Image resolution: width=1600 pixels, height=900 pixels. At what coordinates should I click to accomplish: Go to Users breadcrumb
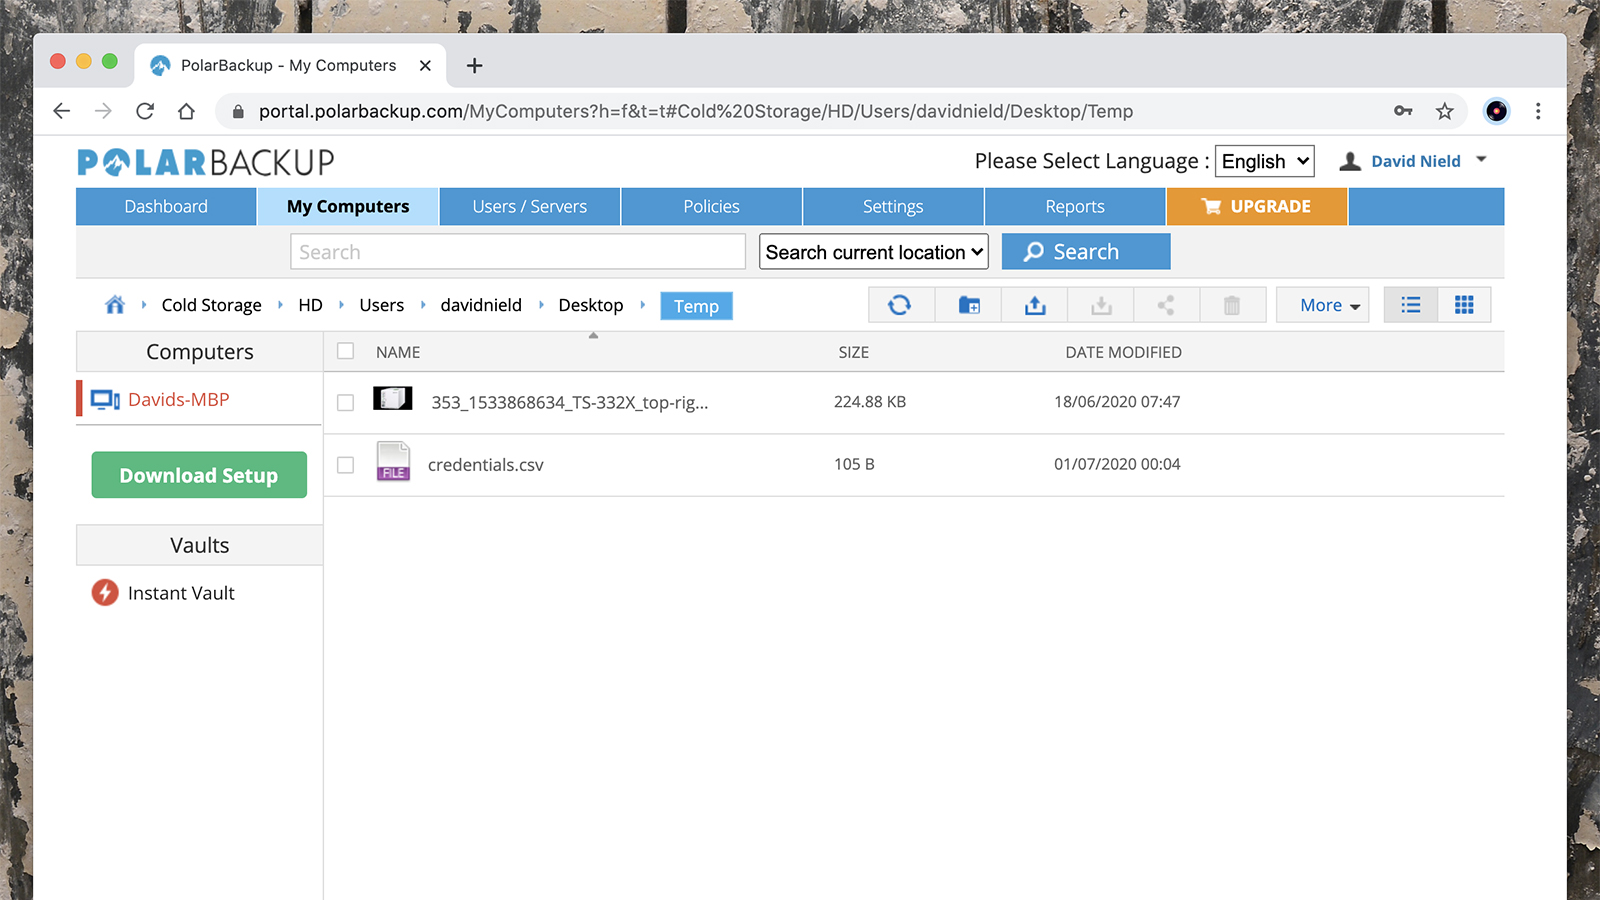pos(382,305)
